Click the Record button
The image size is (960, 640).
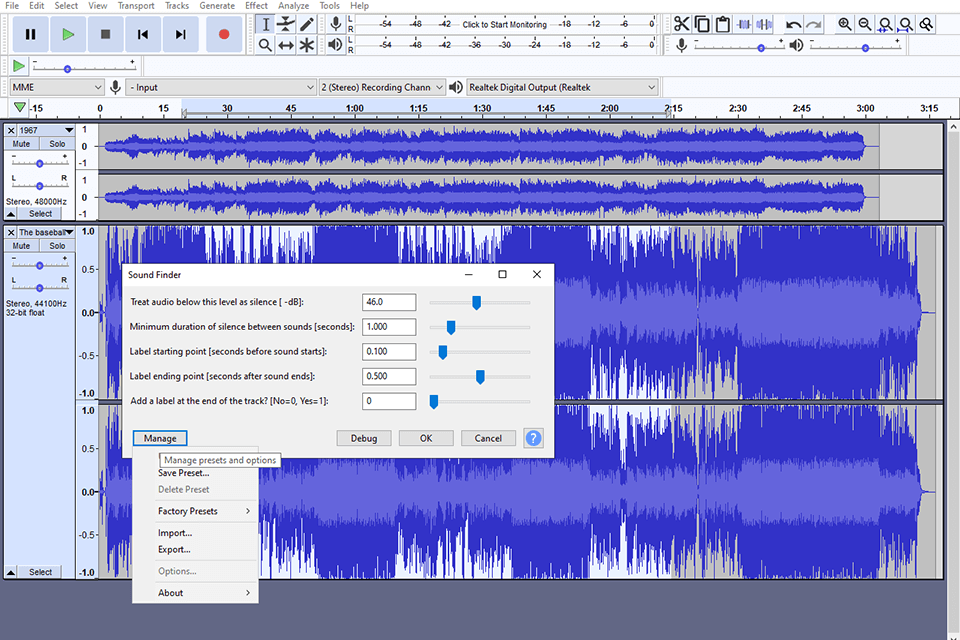[x=224, y=34]
